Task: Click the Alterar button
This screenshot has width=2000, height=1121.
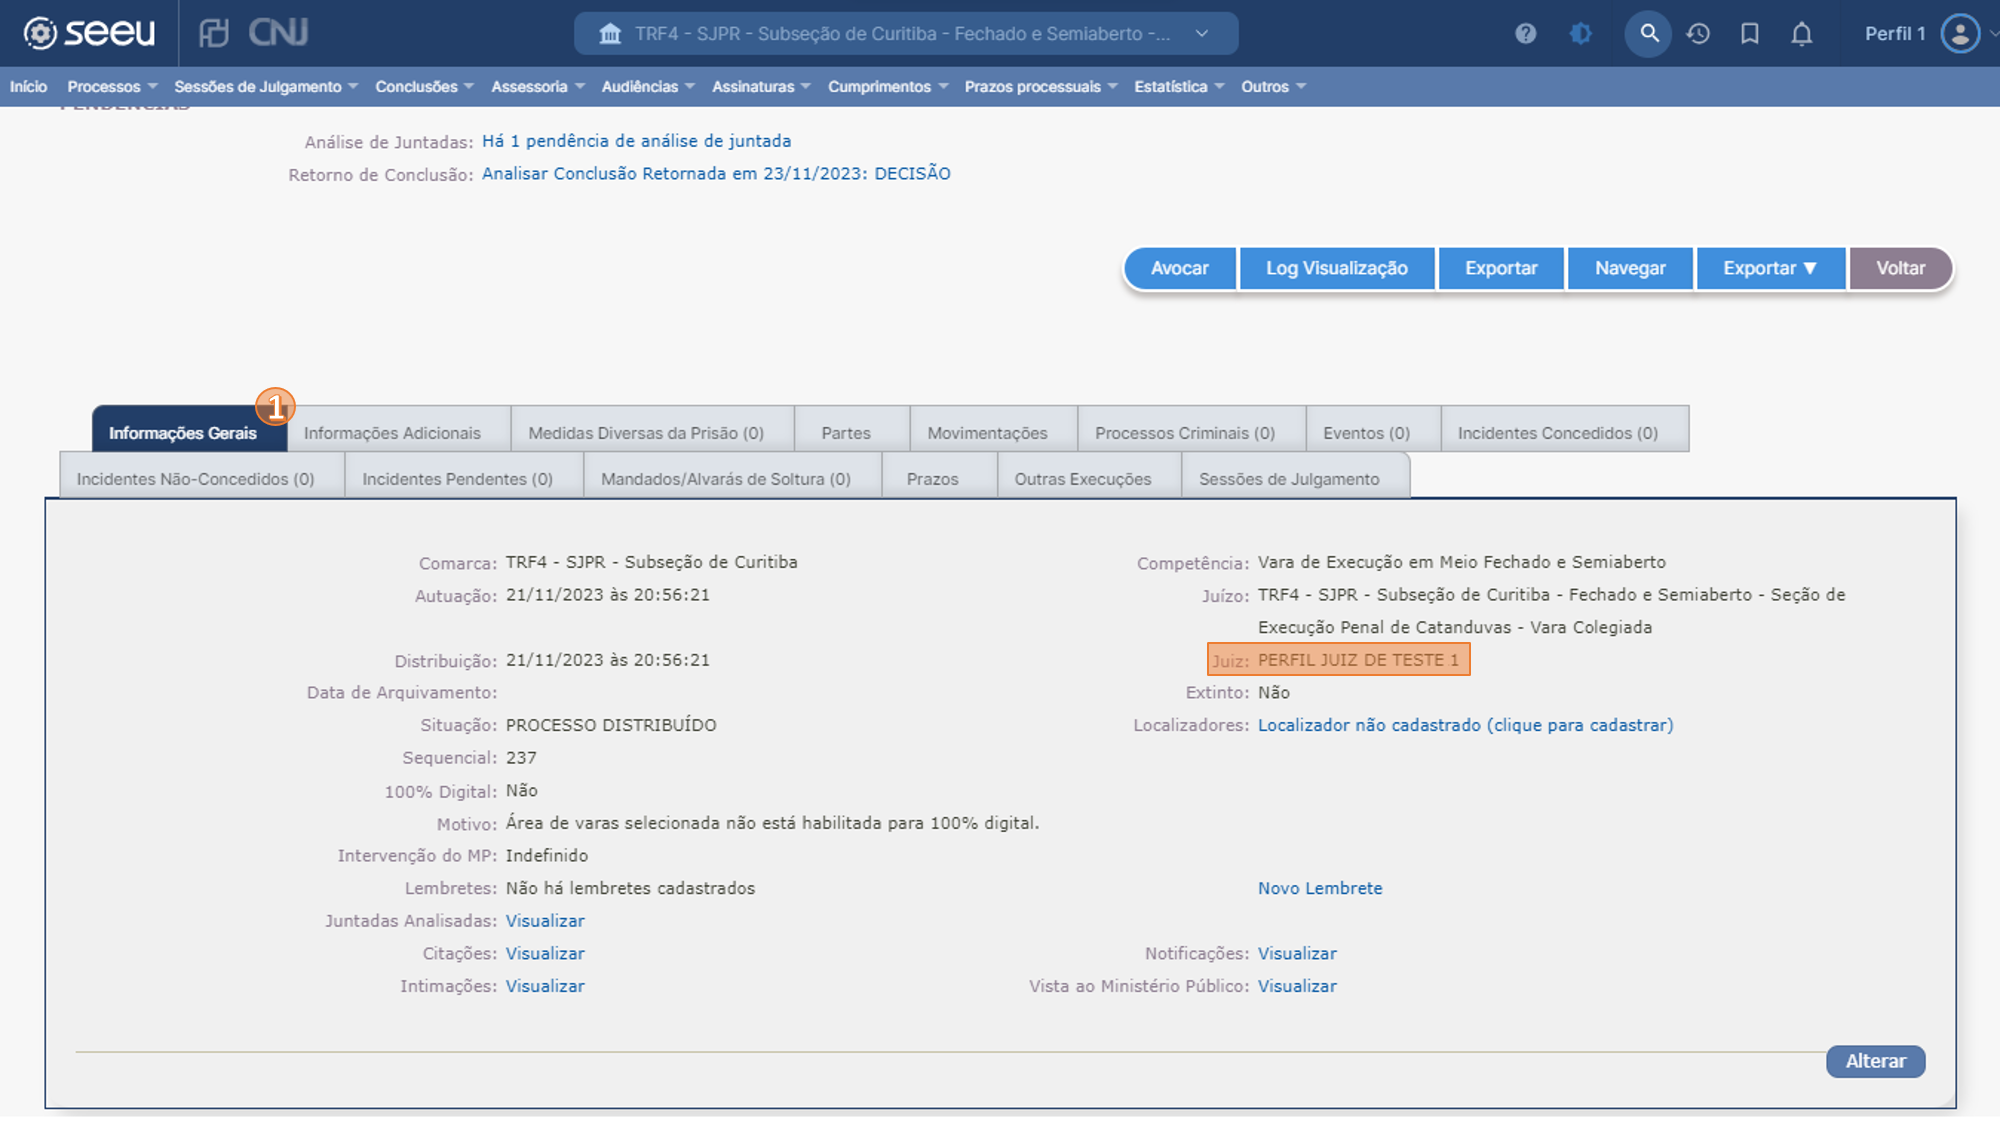Action: pos(1875,1061)
